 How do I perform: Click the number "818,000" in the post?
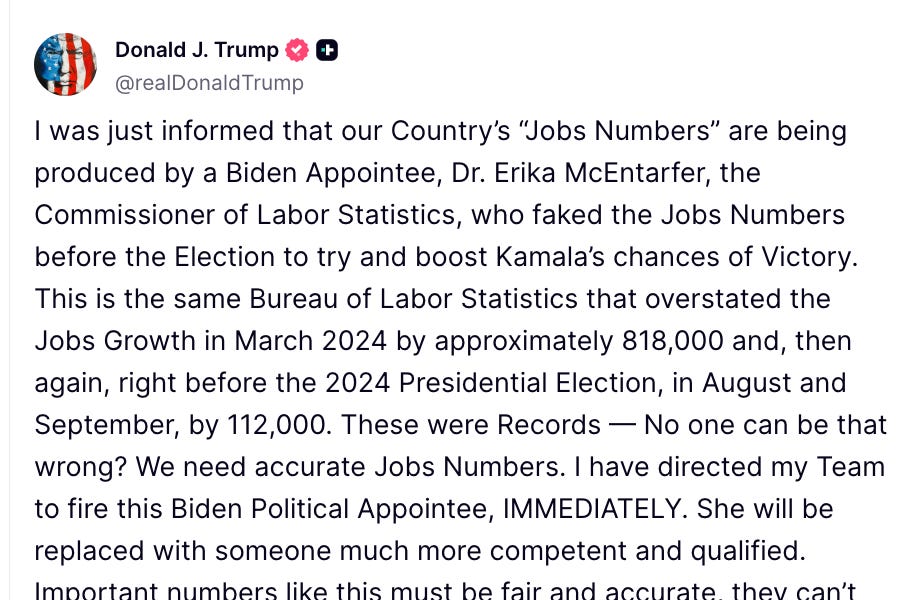tap(668, 341)
